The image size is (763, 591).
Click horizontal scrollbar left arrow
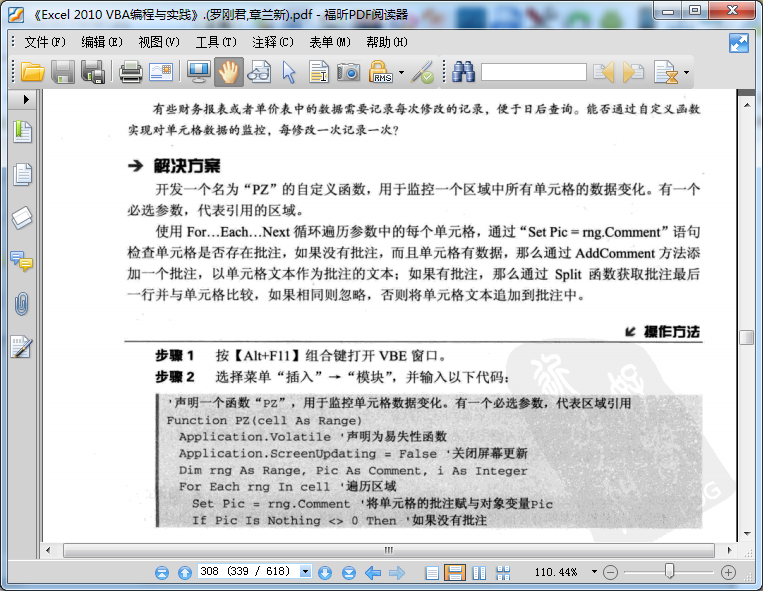[x=48, y=550]
